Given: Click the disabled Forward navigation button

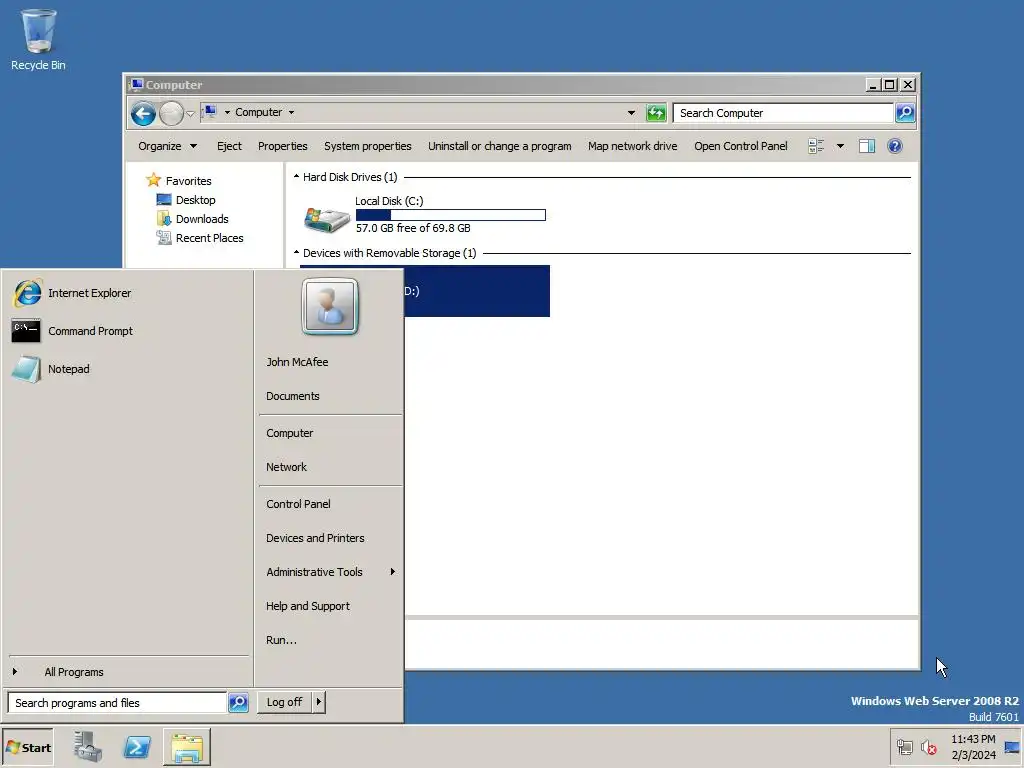Looking at the screenshot, I should pyautogui.click(x=171, y=114).
